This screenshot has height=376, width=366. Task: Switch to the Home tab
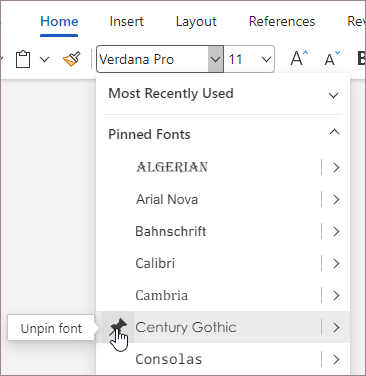point(59,21)
